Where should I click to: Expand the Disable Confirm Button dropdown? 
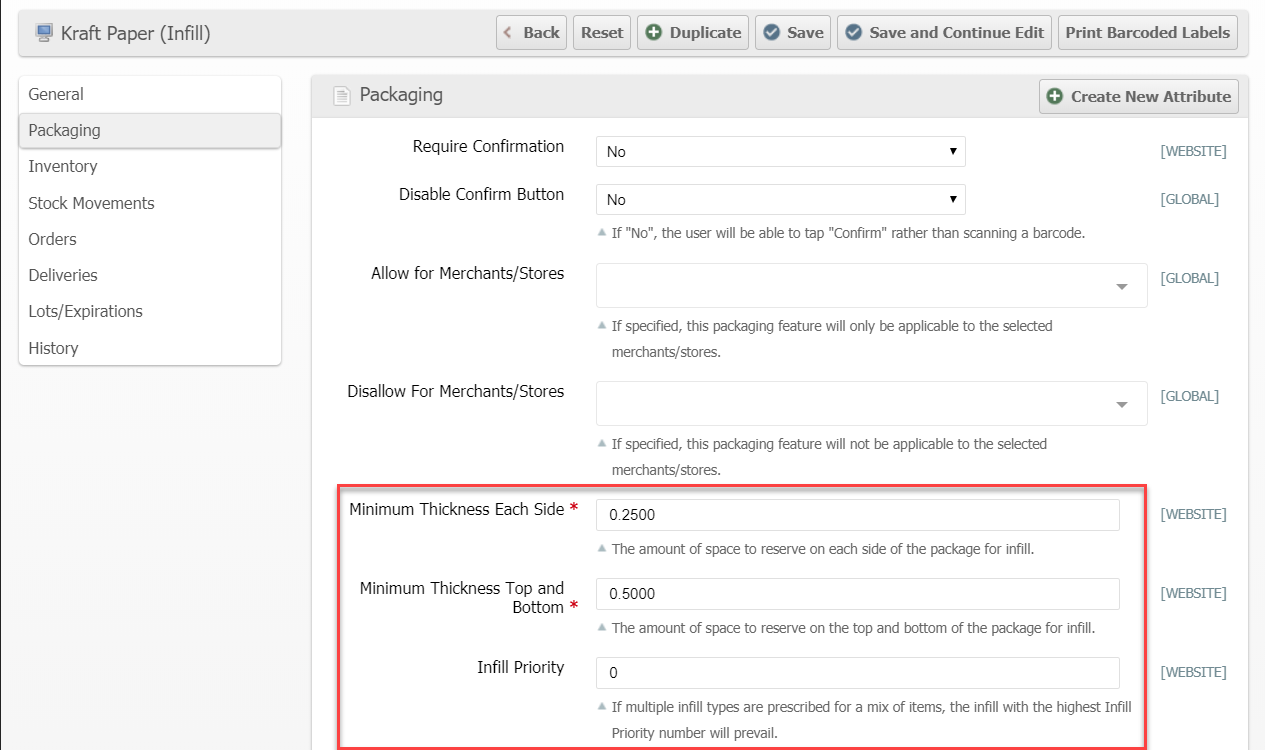click(x=780, y=200)
